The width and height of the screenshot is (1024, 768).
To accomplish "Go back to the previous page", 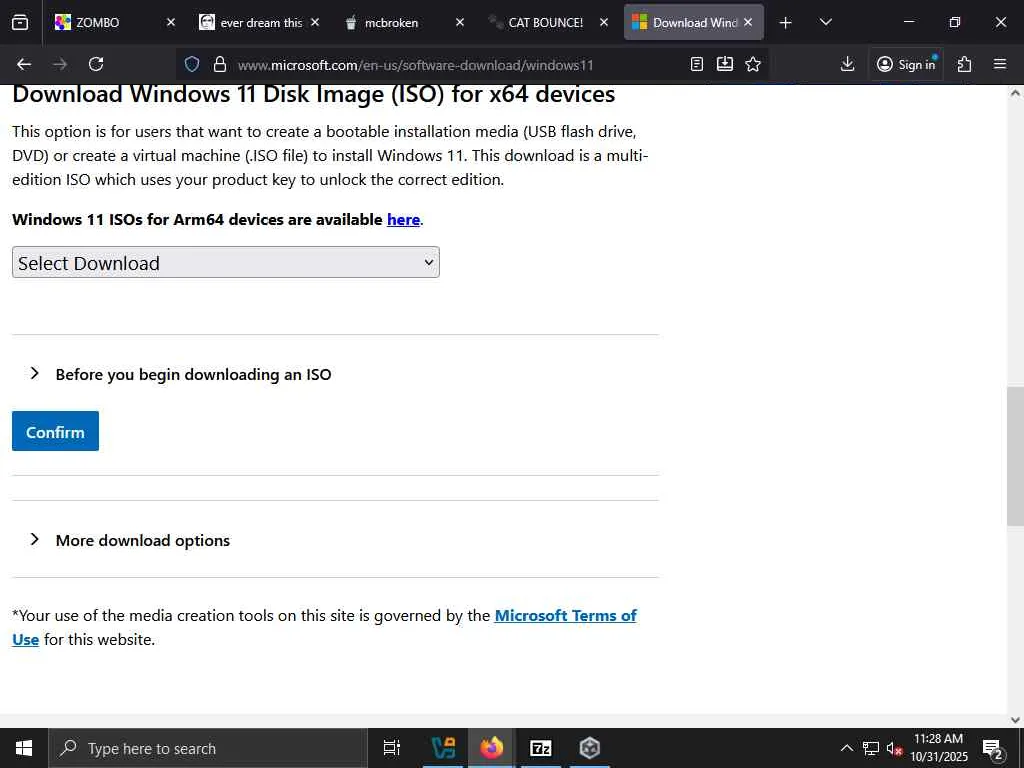I will coord(24,64).
